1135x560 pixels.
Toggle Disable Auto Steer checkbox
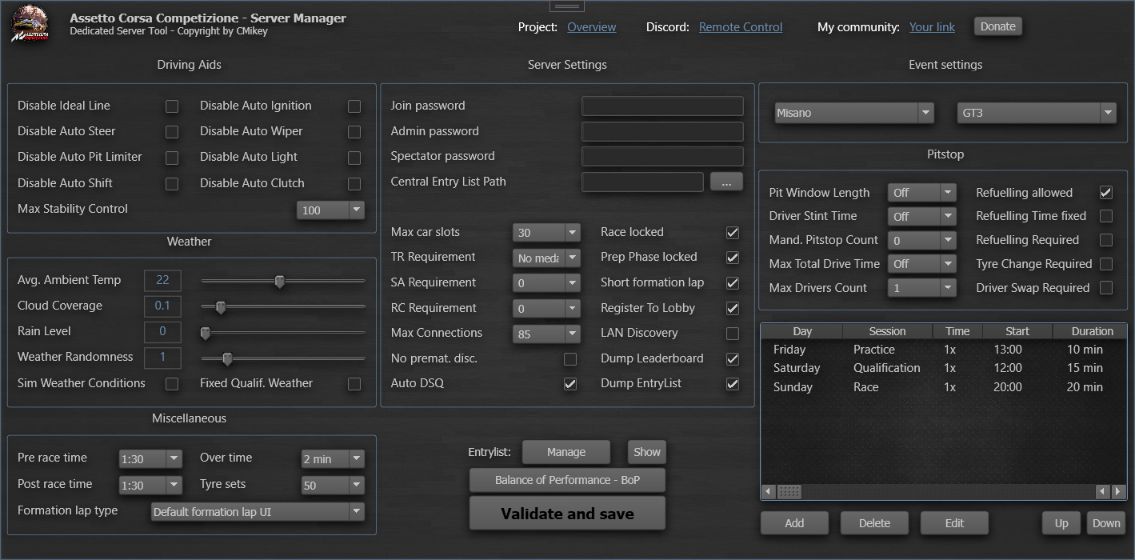[x=172, y=132]
